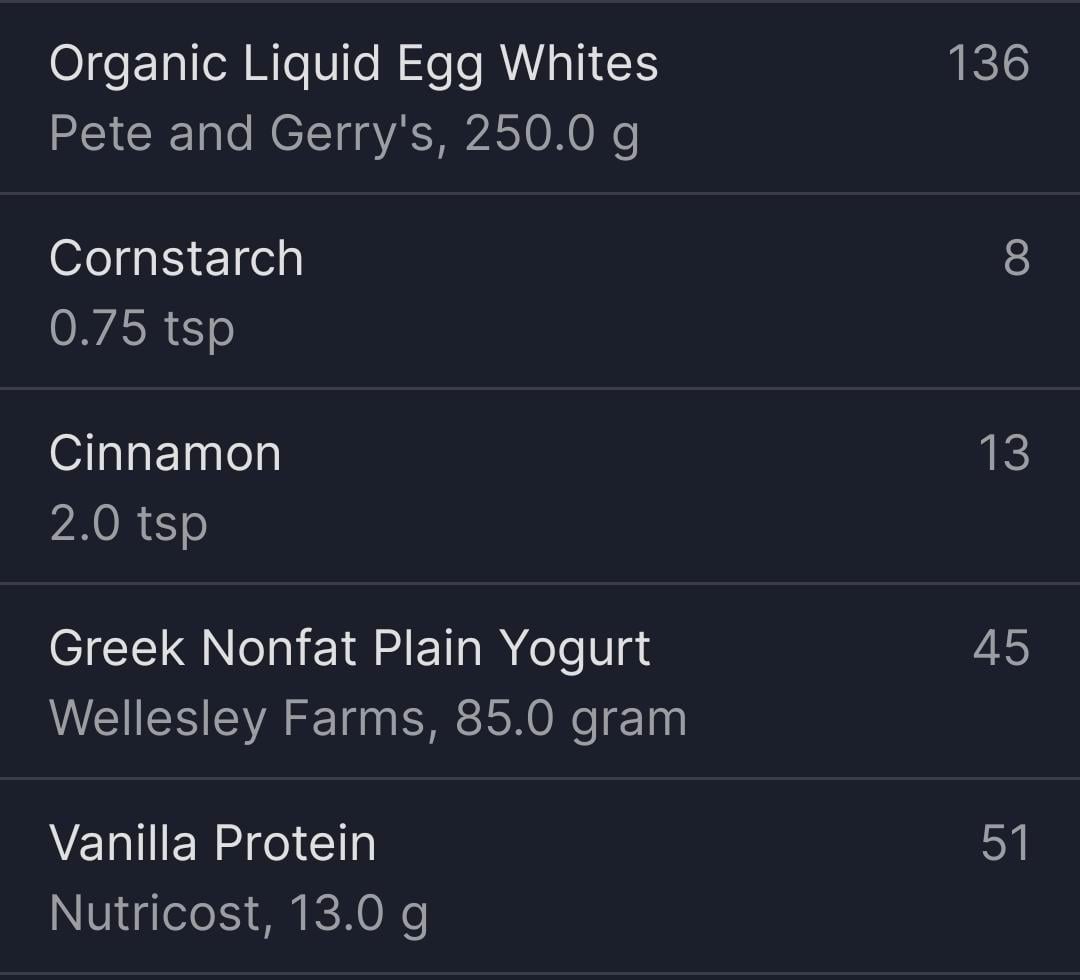
Task: Tap the 8 calorie value for Cornstarch
Action: click(1016, 258)
